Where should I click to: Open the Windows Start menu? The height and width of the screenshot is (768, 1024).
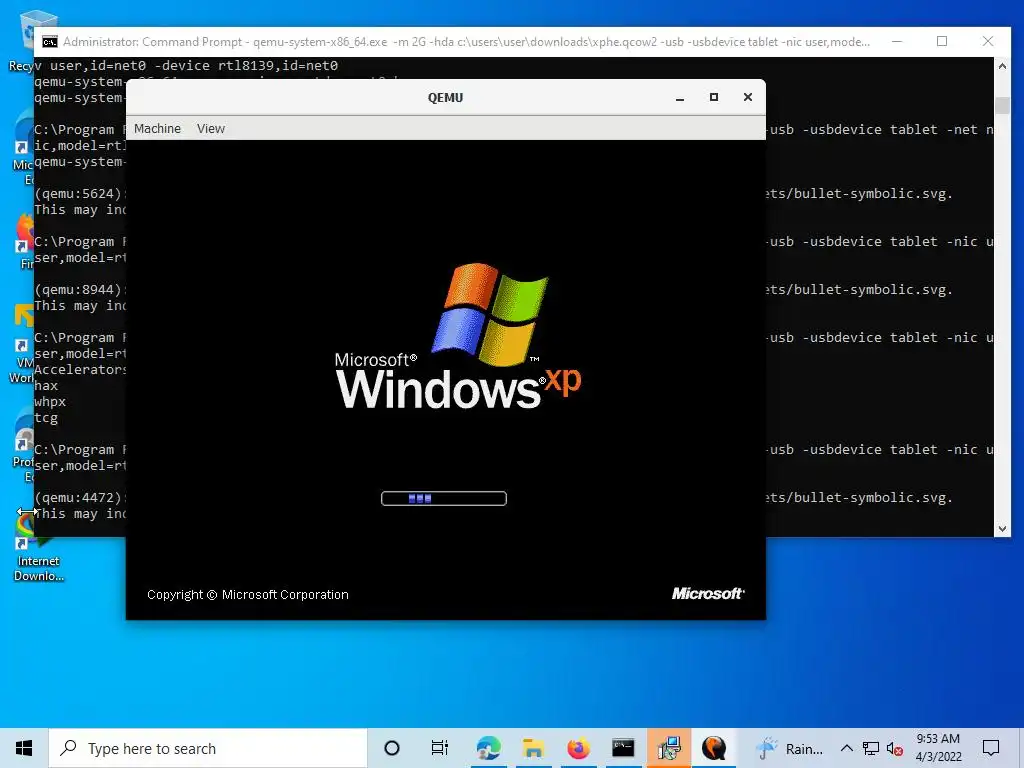coord(24,748)
